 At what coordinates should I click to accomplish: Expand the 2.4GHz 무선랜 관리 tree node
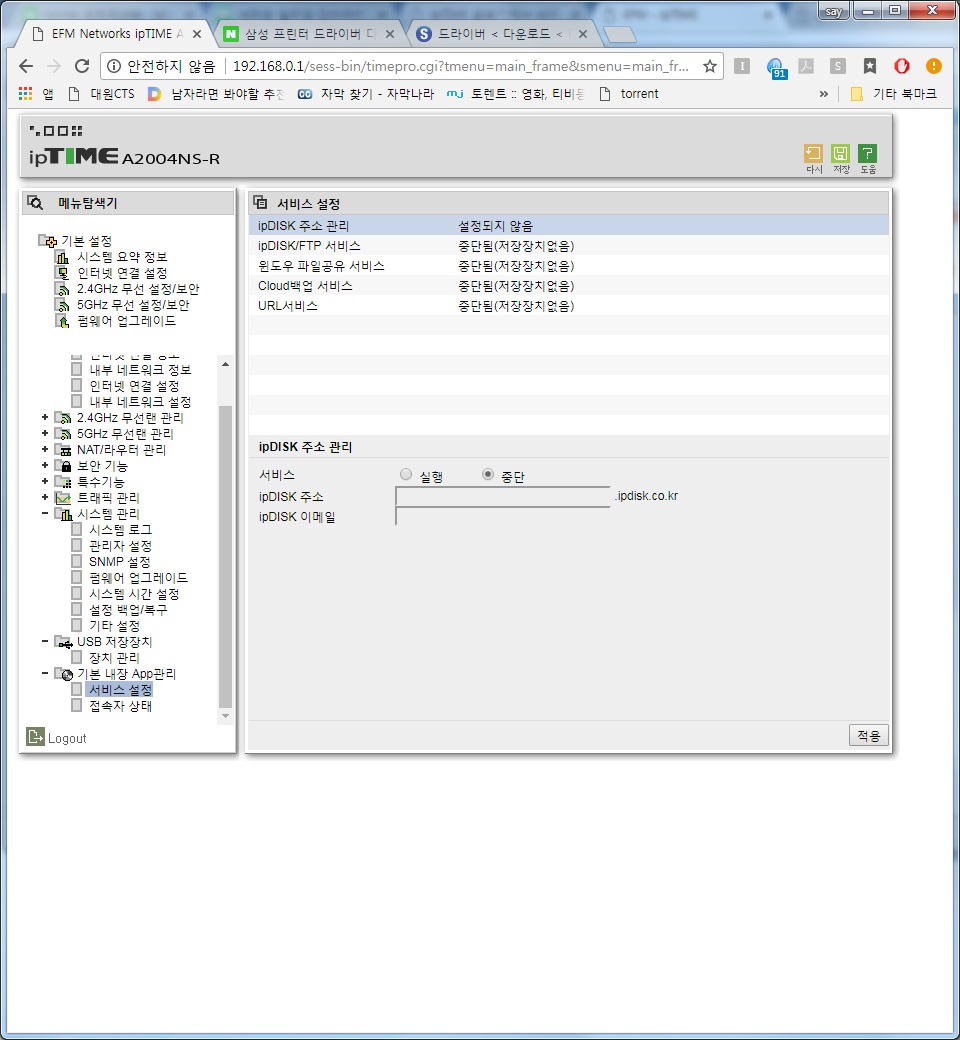point(44,417)
